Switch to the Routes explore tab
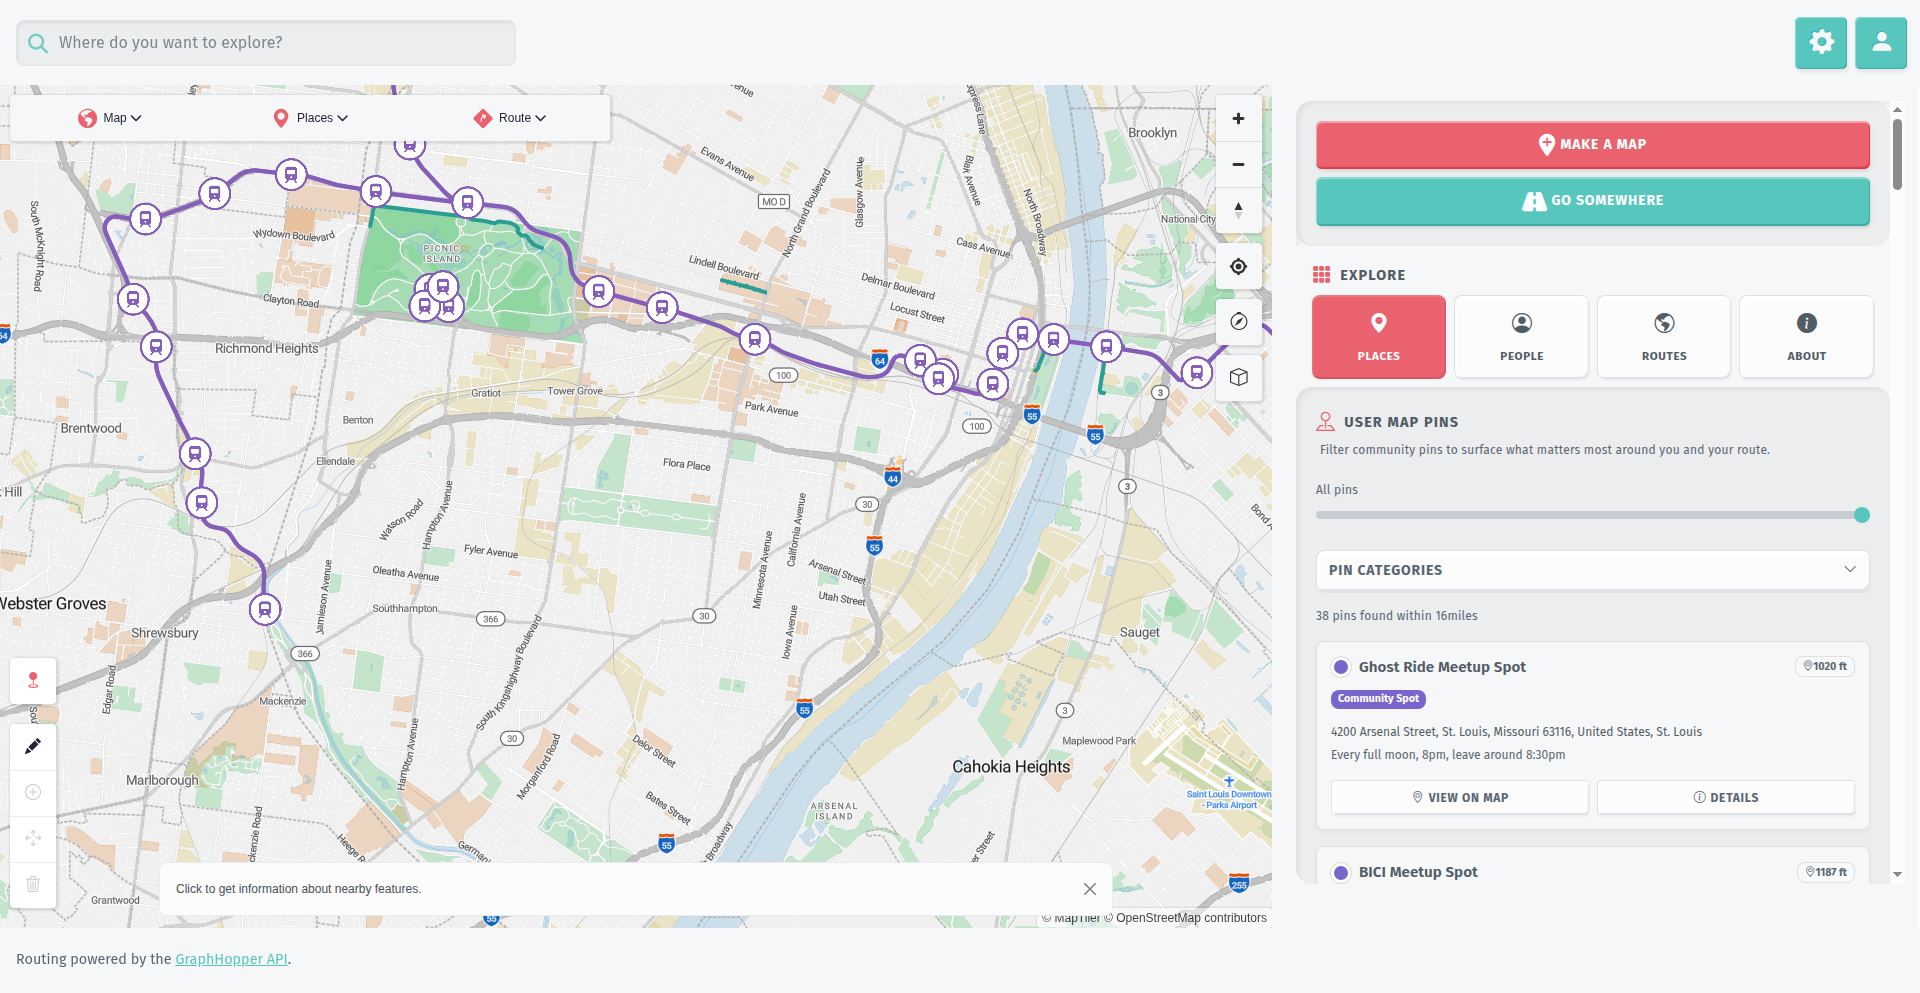The height and width of the screenshot is (993, 1920). (1663, 336)
